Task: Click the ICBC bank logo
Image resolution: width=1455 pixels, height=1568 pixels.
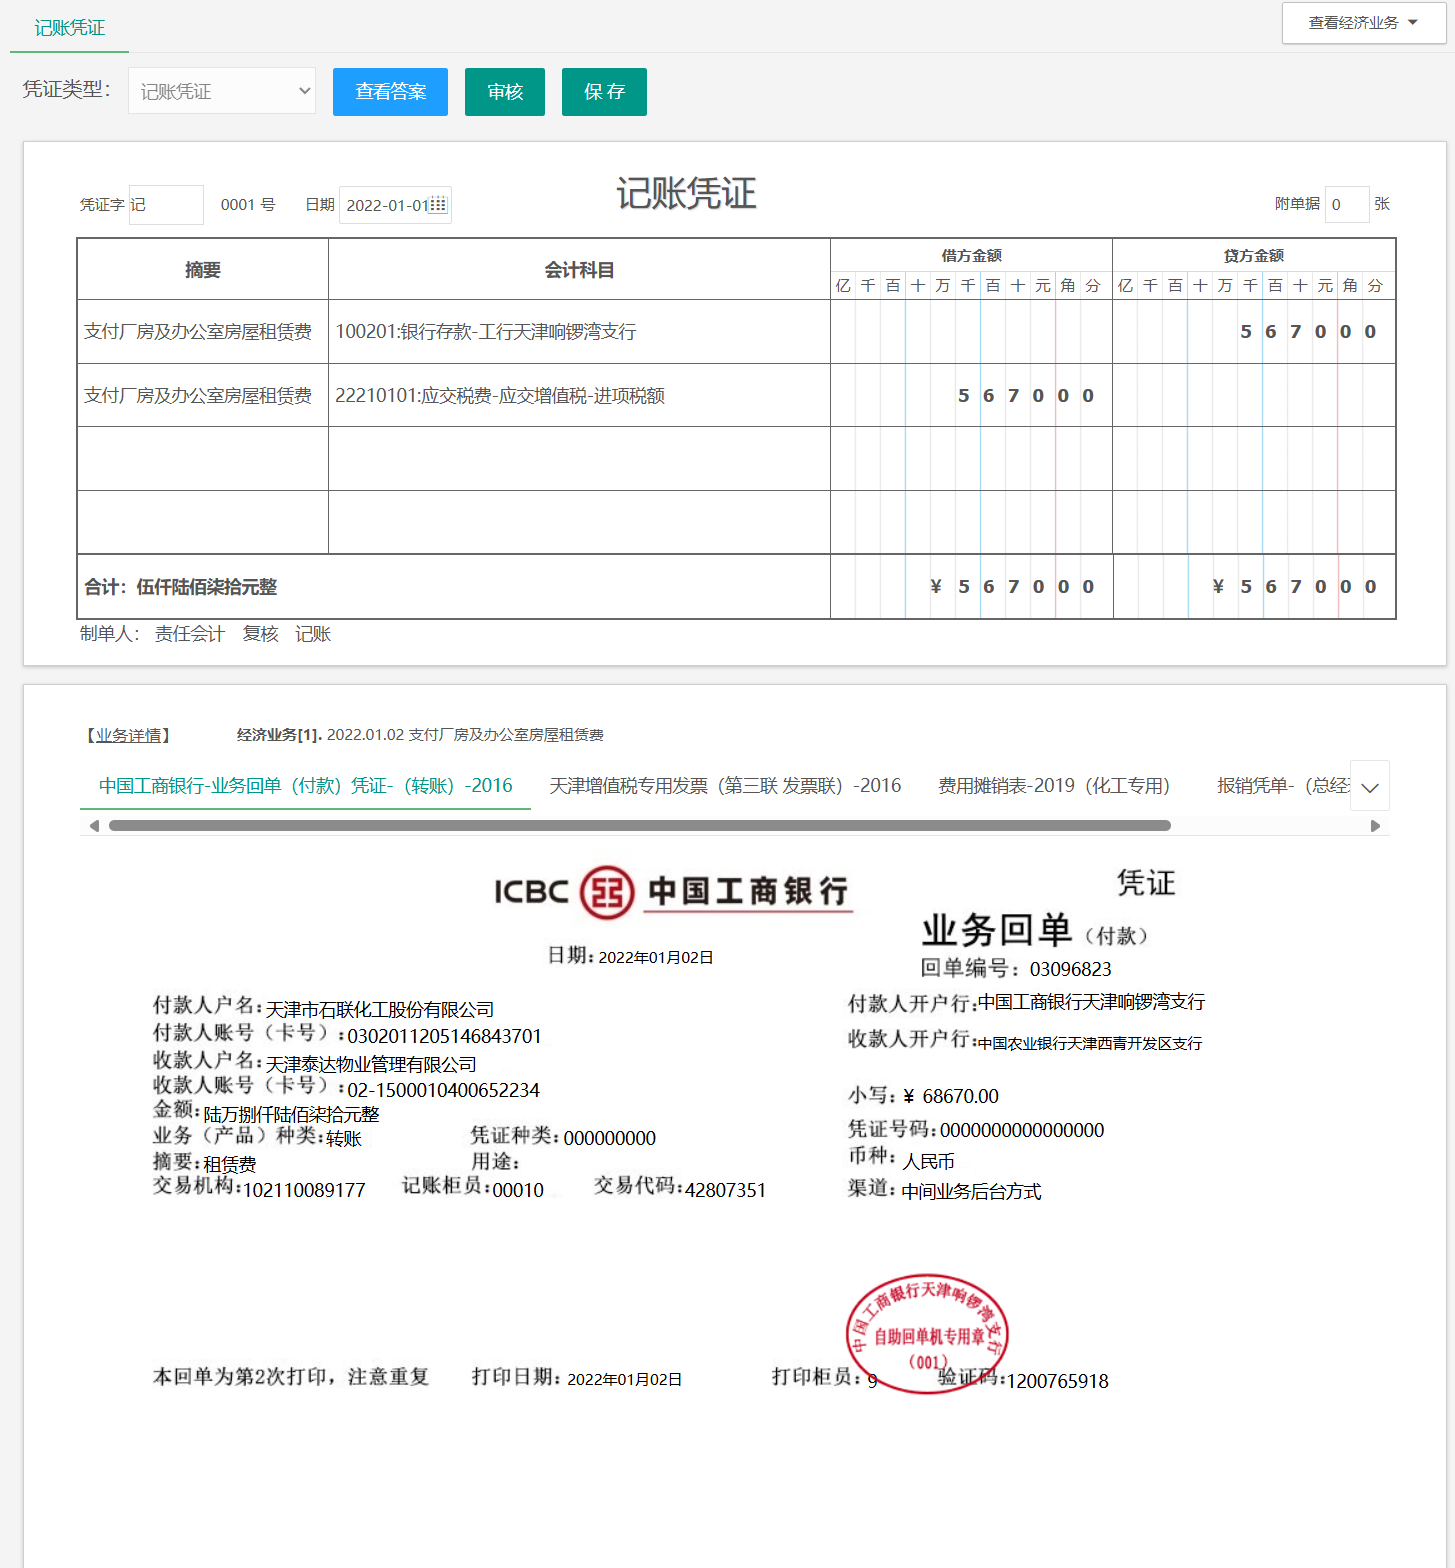Action: click(x=672, y=892)
